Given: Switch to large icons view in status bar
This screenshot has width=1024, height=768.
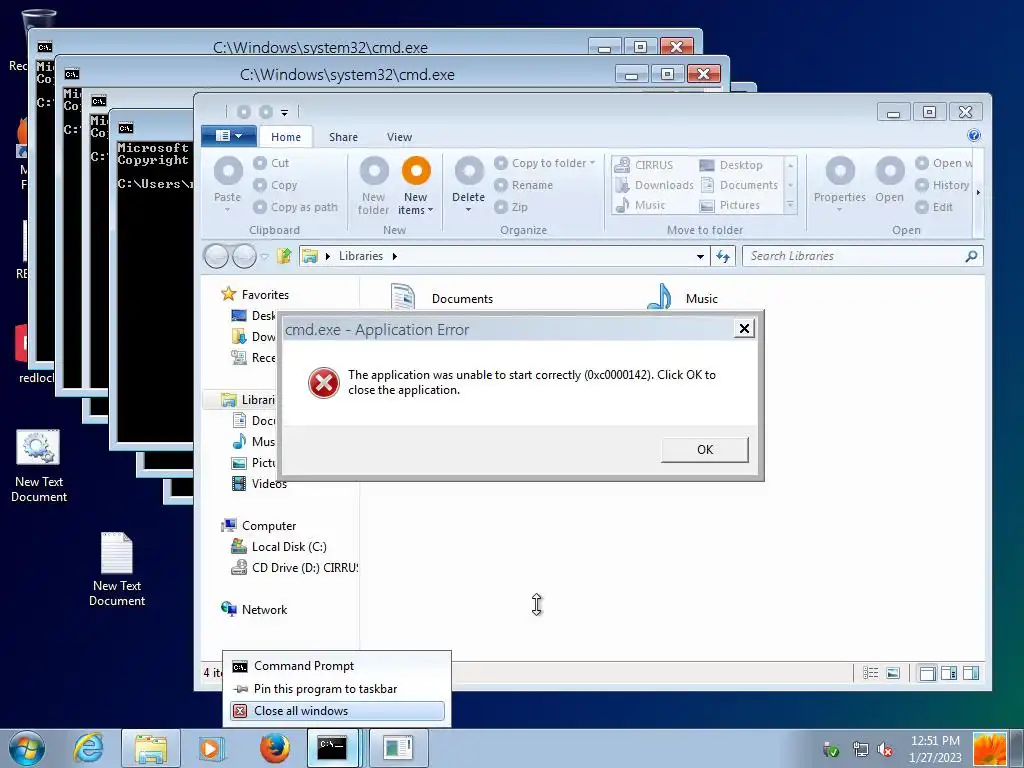Looking at the screenshot, I should tap(893, 673).
